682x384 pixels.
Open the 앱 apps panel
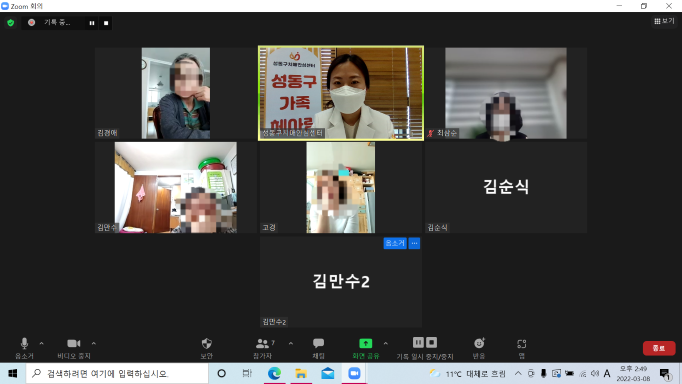(x=522, y=347)
